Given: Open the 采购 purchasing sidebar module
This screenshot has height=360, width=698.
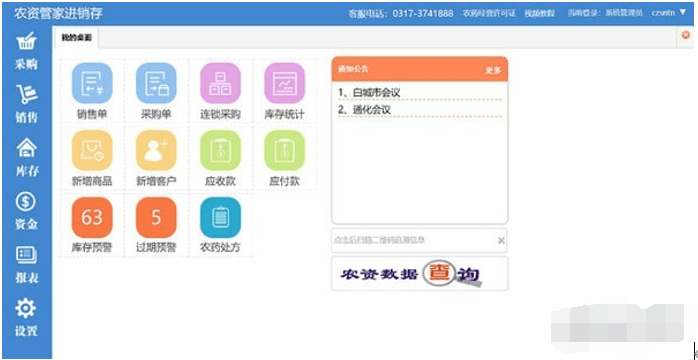Looking at the screenshot, I should [26, 51].
